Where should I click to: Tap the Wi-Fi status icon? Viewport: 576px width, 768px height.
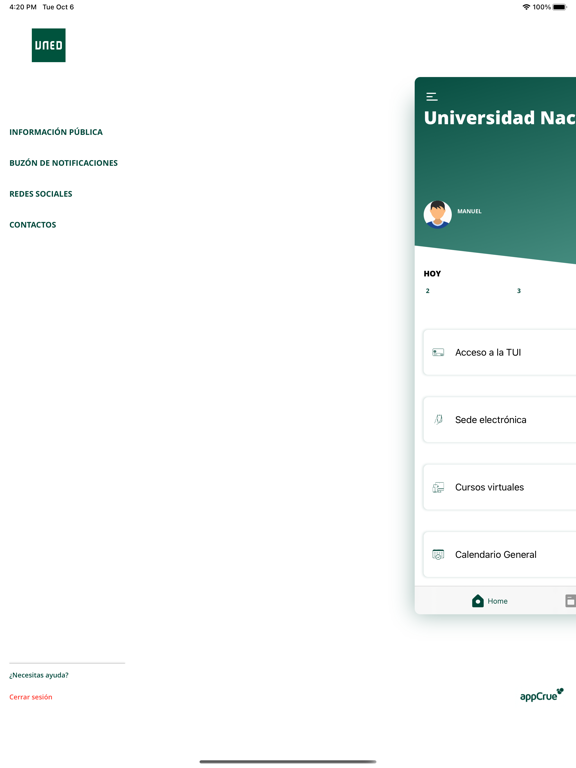(x=527, y=7)
